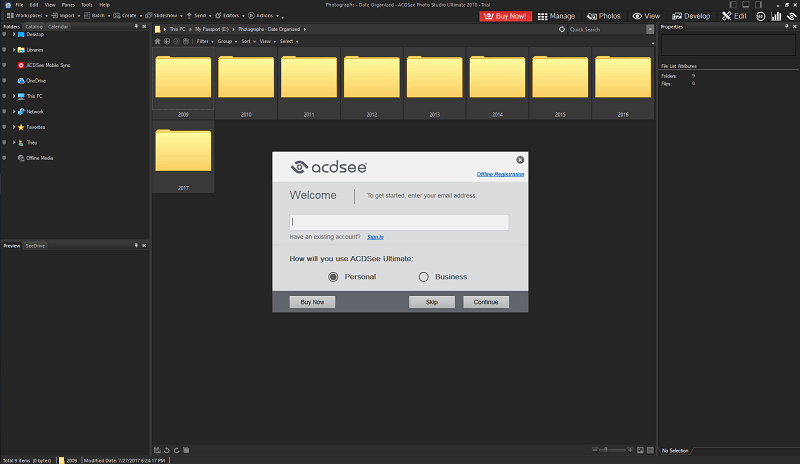Image resolution: width=800 pixels, height=464 pixels.
Task: Click the Buy Now button in dialog
Action: pyautogui.click(x=312, y=302)
